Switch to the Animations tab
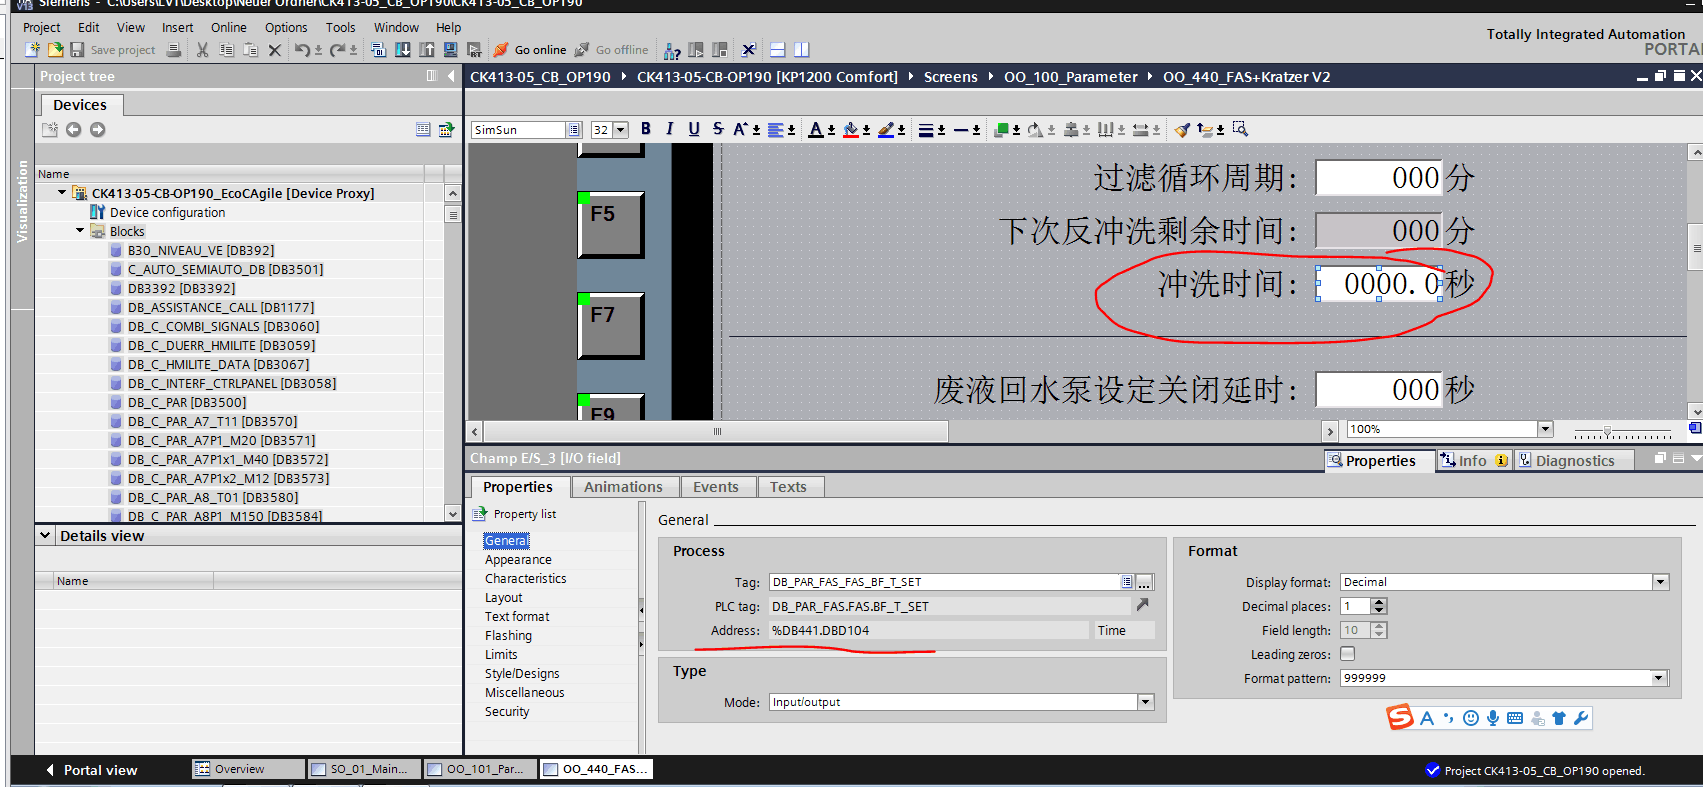 (x=623, y=487)
